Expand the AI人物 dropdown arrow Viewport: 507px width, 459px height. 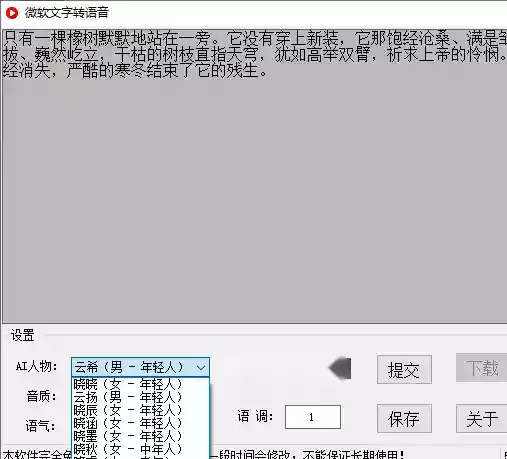click(201, 368)
